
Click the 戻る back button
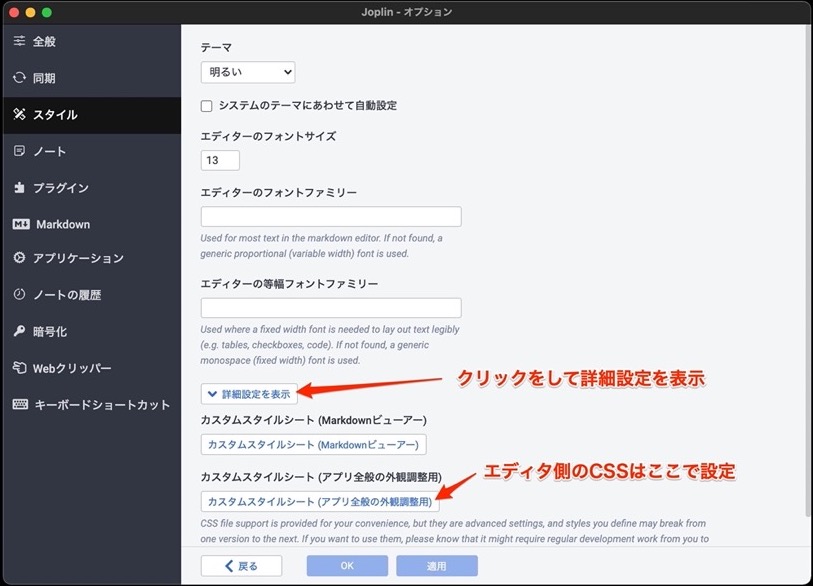[x=240, y=565]
